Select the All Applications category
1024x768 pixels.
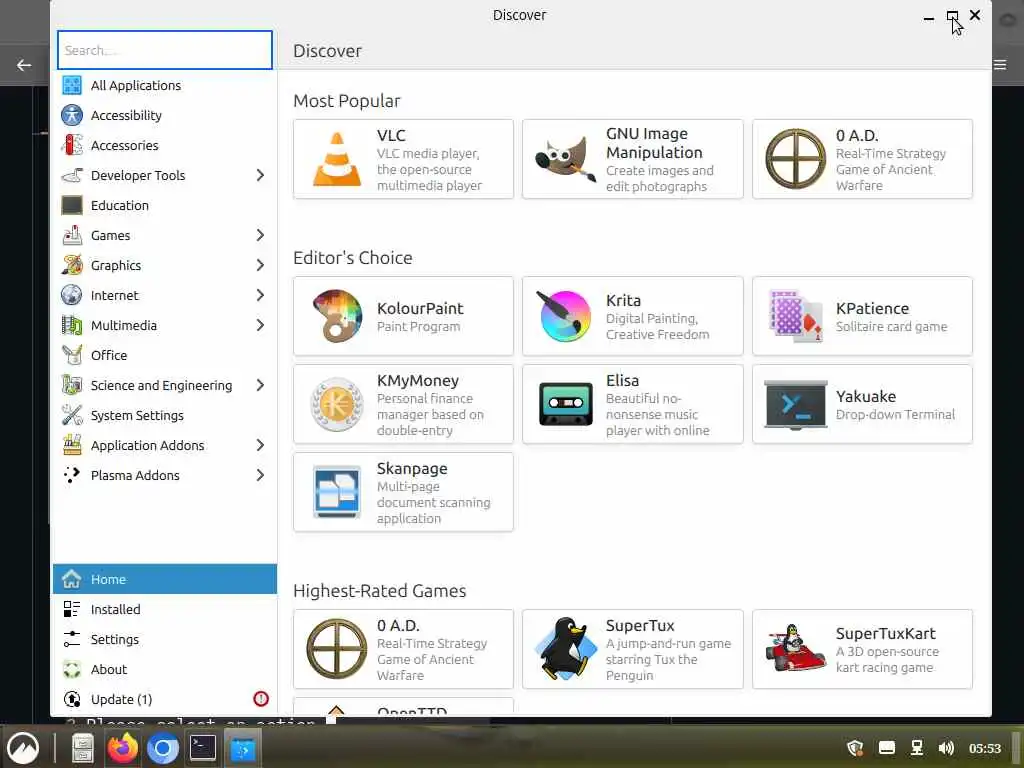[165, 85]
